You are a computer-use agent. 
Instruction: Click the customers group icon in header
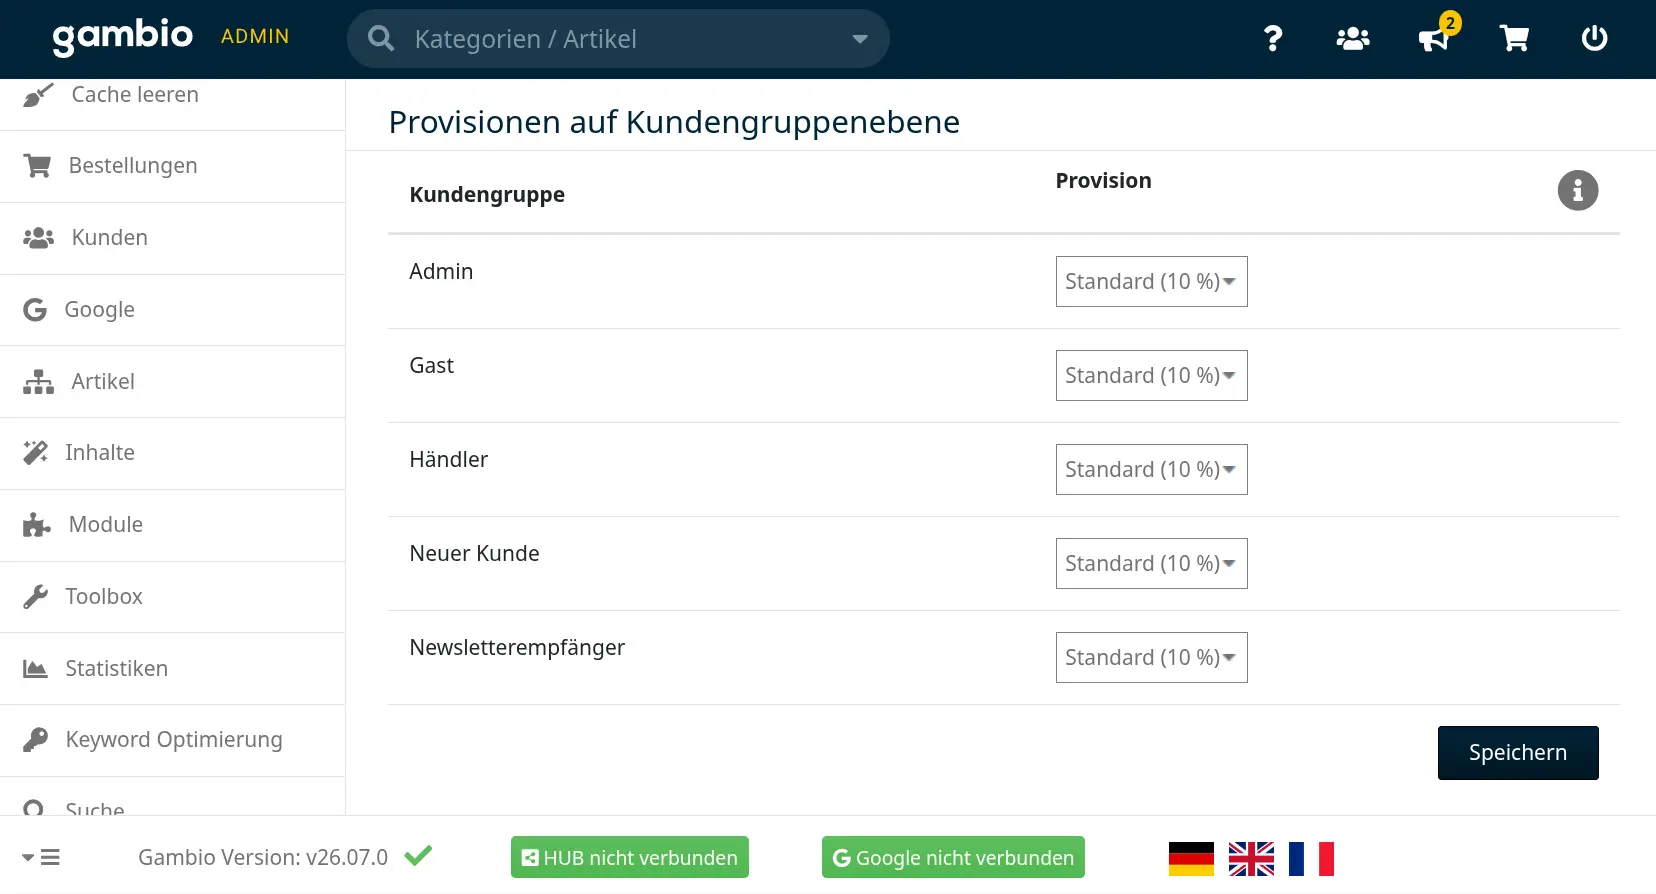1353,39
